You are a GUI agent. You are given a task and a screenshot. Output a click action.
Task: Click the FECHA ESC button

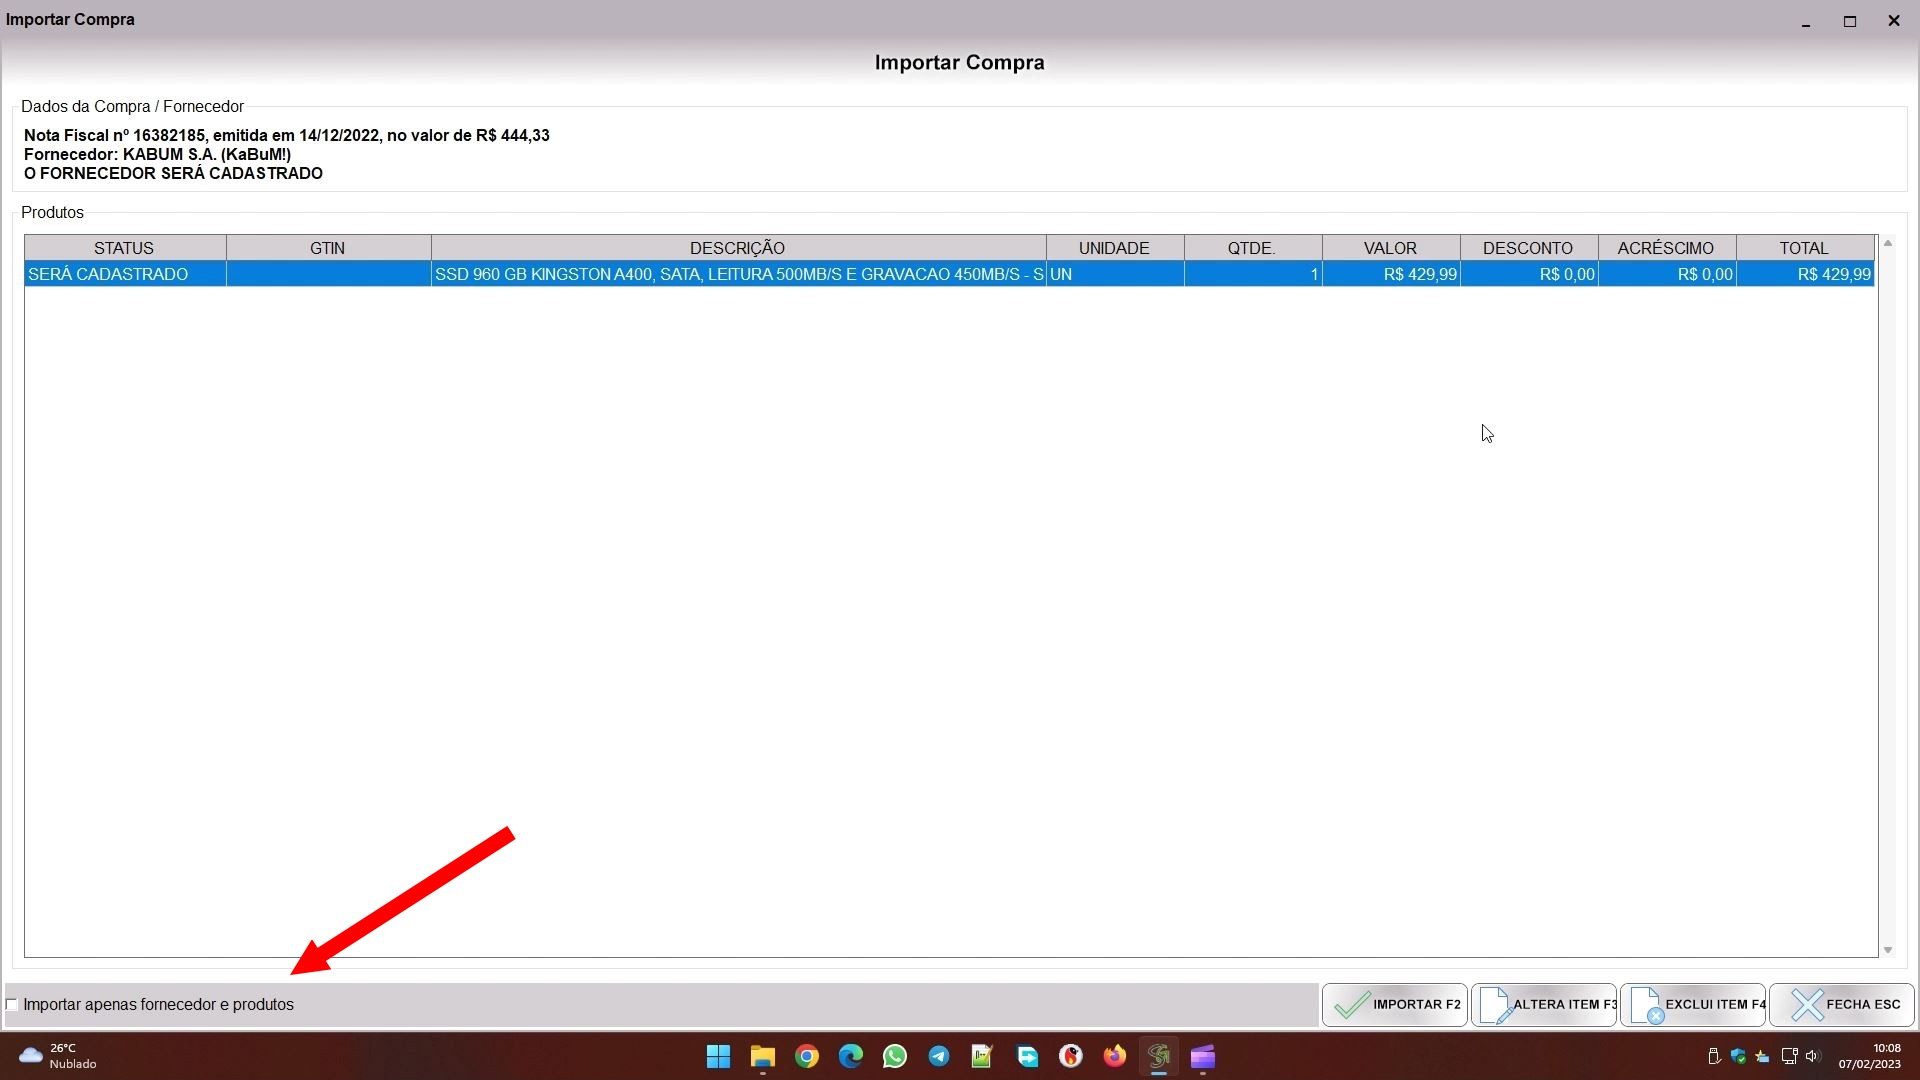tap(1842, 1005)
